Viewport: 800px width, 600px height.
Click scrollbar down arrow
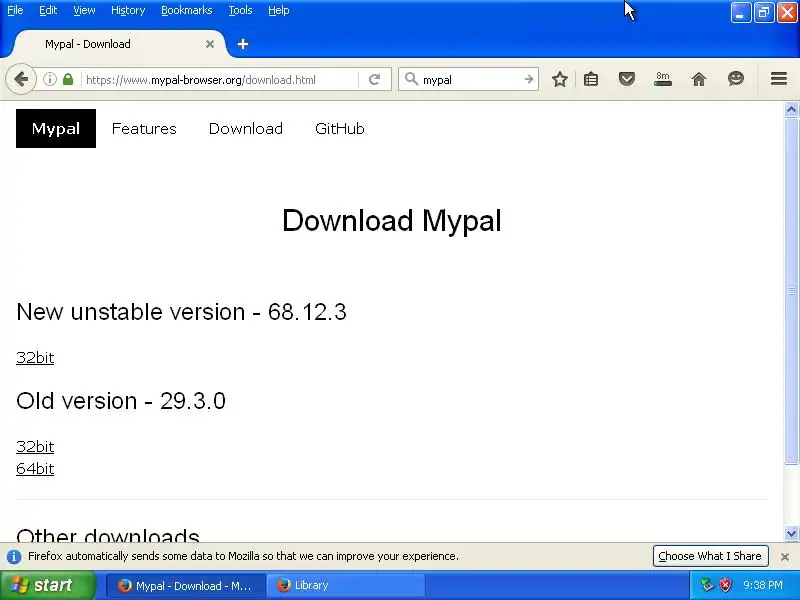tap(791, 534)
